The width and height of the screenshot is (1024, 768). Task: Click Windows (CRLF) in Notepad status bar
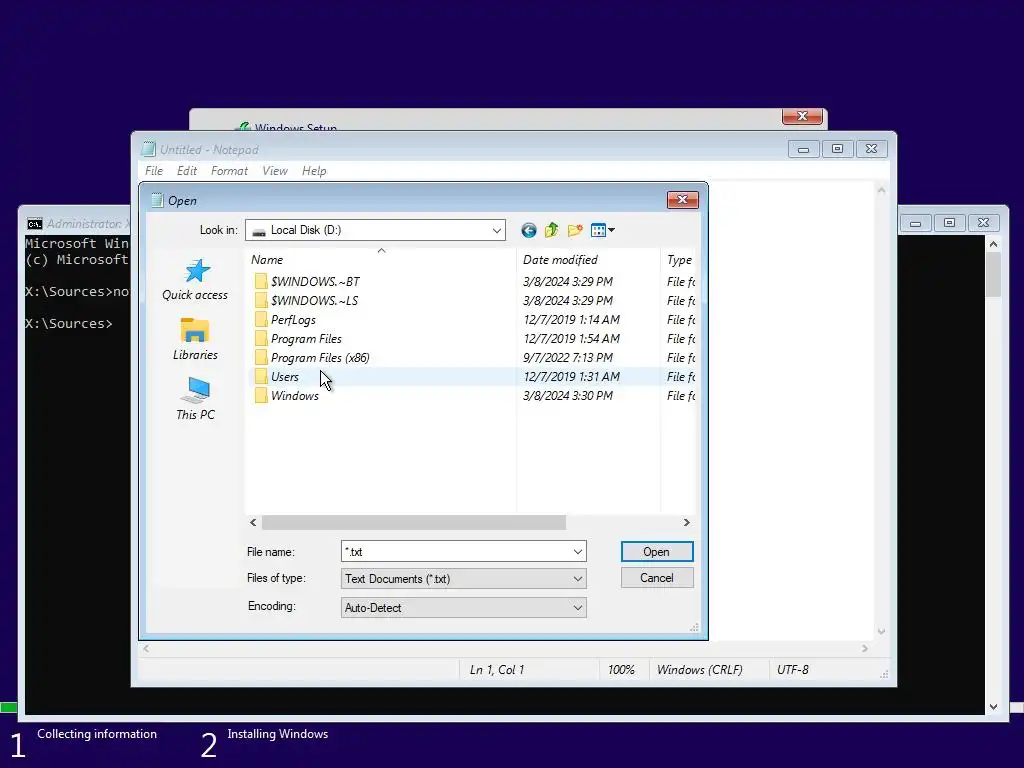coord(699,669)
